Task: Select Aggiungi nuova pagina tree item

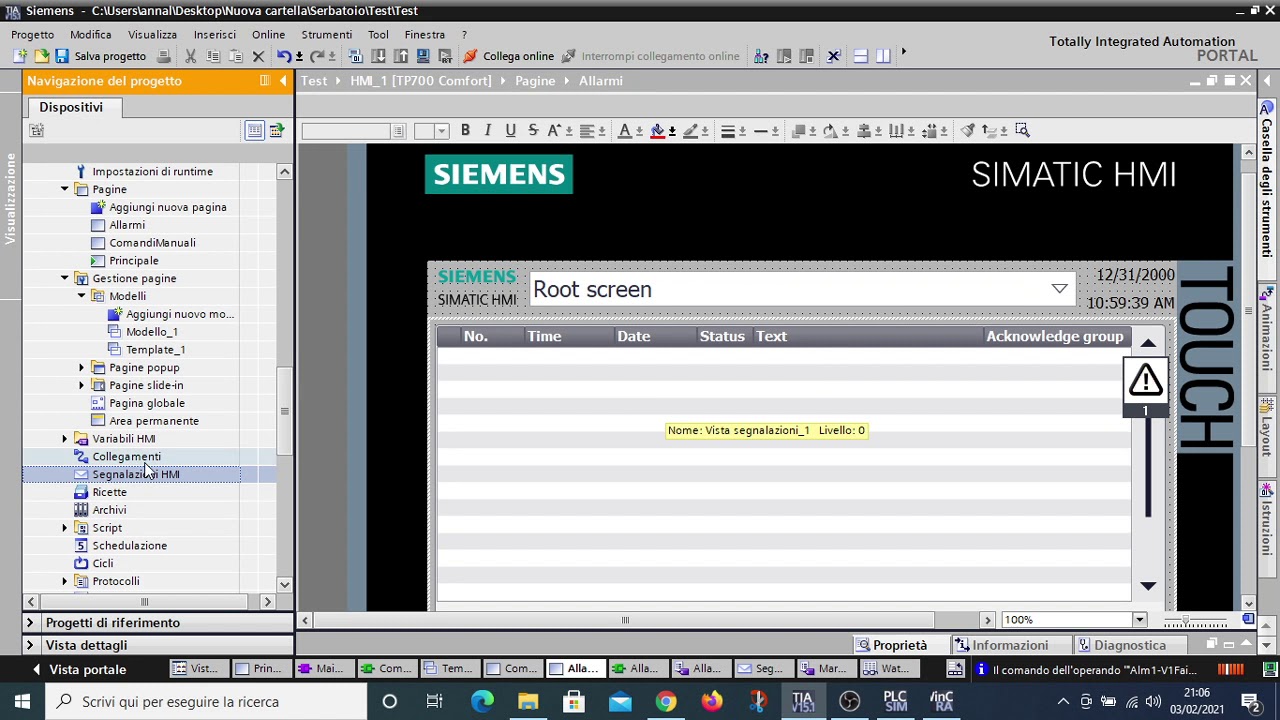Action: [x=168, y=207]
